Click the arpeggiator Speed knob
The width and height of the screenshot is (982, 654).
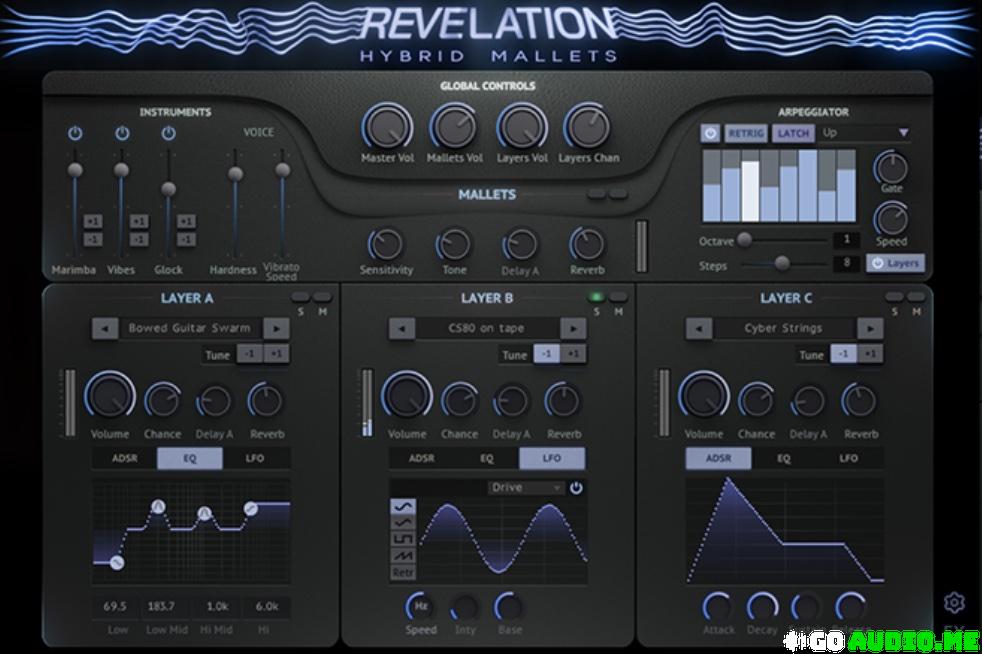click(x=891, y=219)
